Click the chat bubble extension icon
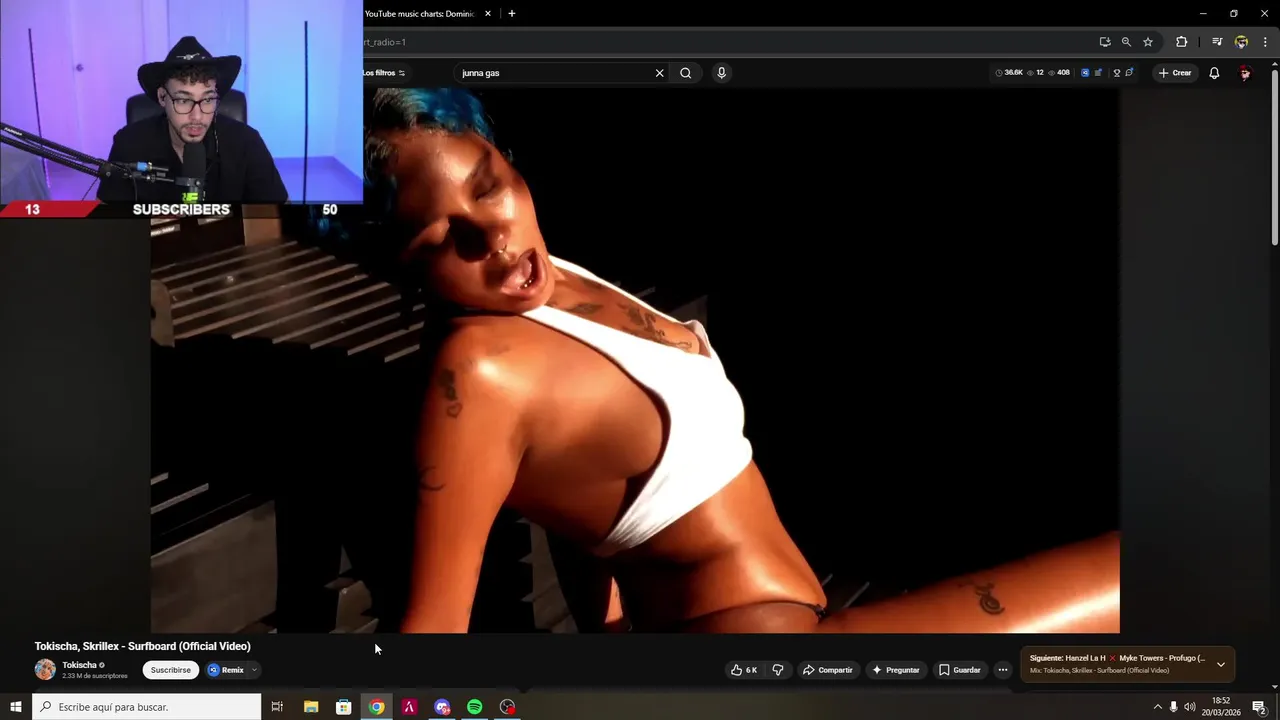The image size is (1280, 720). (1129, 73)
